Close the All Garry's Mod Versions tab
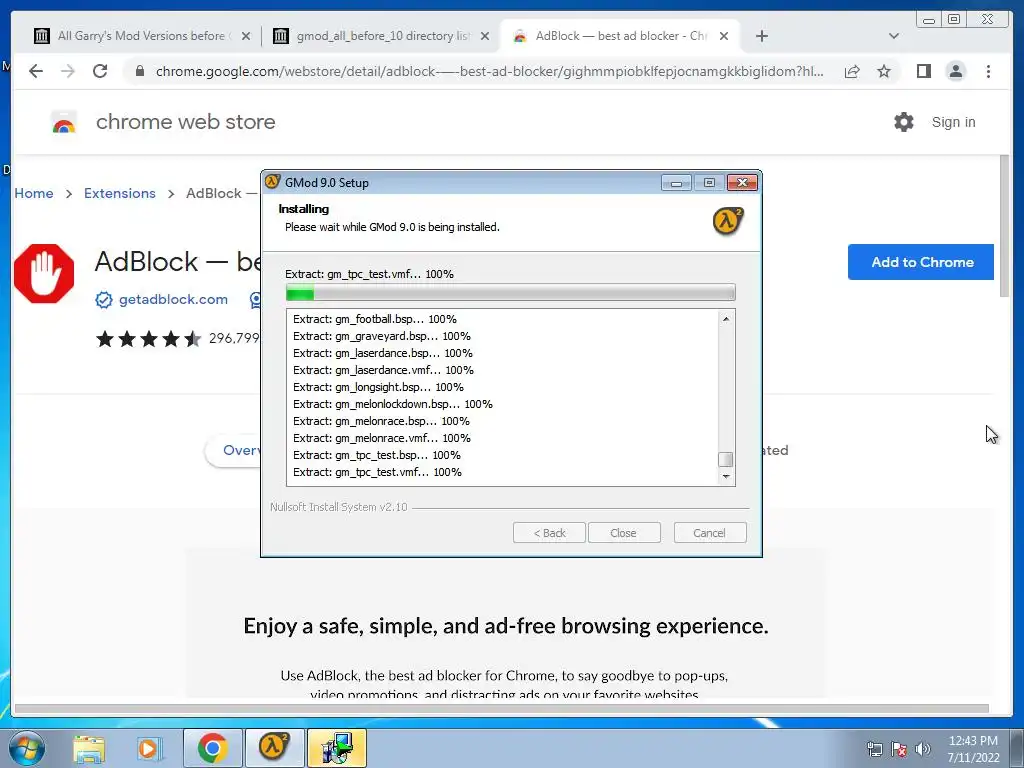This screenshot has height=768, width=1024. pyautogui.click(x=246, y=36)
